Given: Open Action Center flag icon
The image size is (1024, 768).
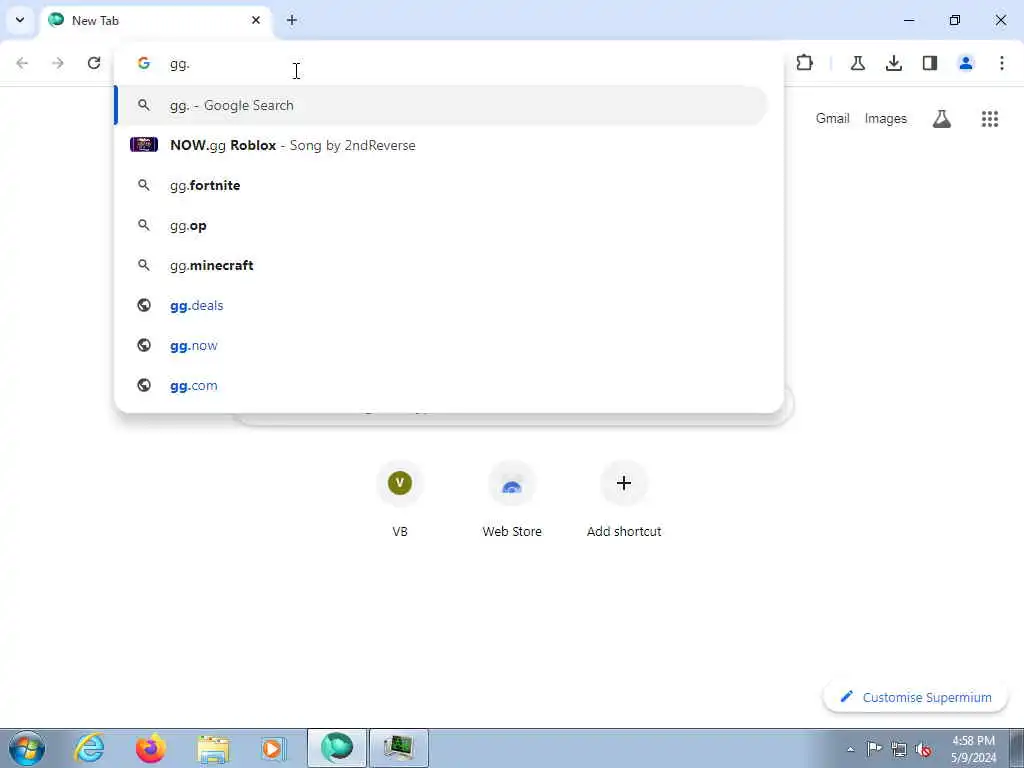Looking at the screenshot, I should pyautogui.click(x=874, y=749).
